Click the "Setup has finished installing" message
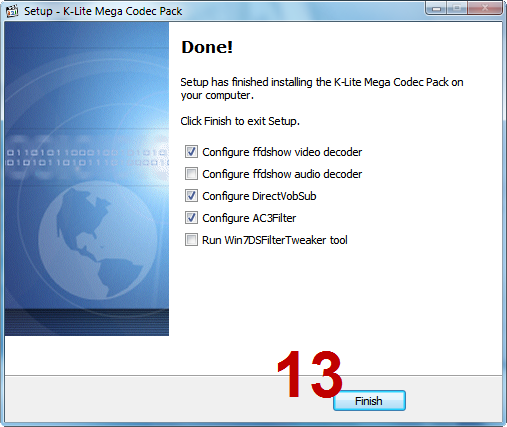Viewport: 507px width, 427px height. pyautogui.click(x=322, y=89)
